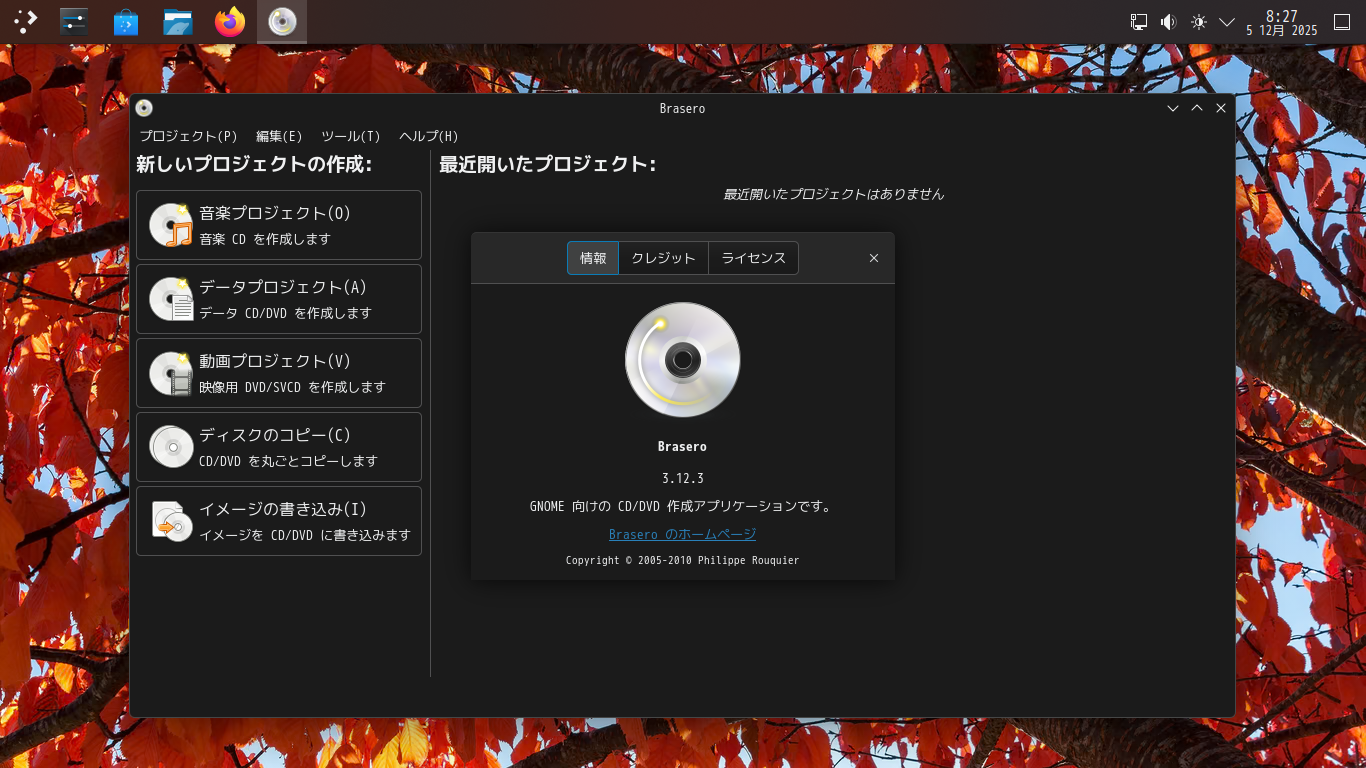Launch Firefox from the top panel
Image resolution: width=1366 pixels, height=768 pixels.
coord(230,21)
